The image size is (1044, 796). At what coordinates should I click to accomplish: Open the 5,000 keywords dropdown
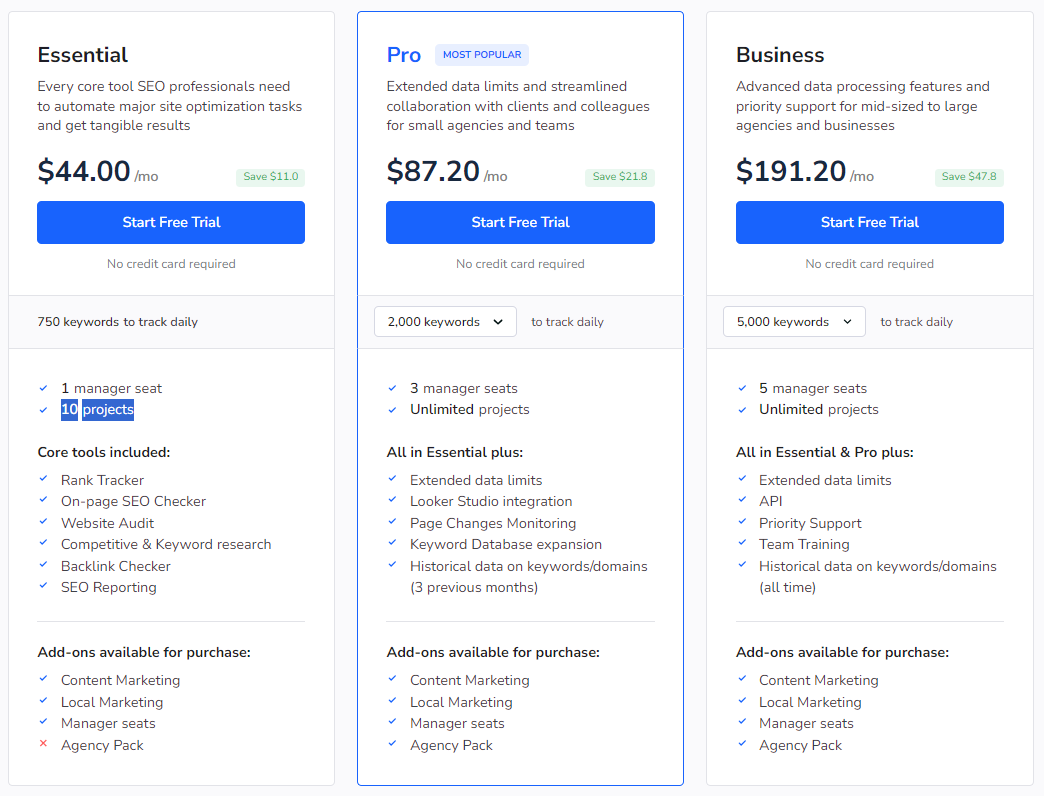794,322
